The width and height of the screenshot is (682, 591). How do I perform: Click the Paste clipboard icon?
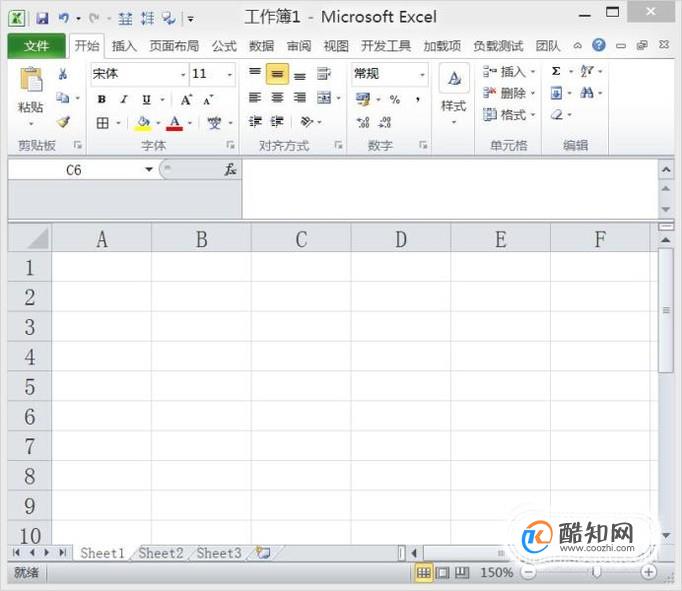[31, 79]
